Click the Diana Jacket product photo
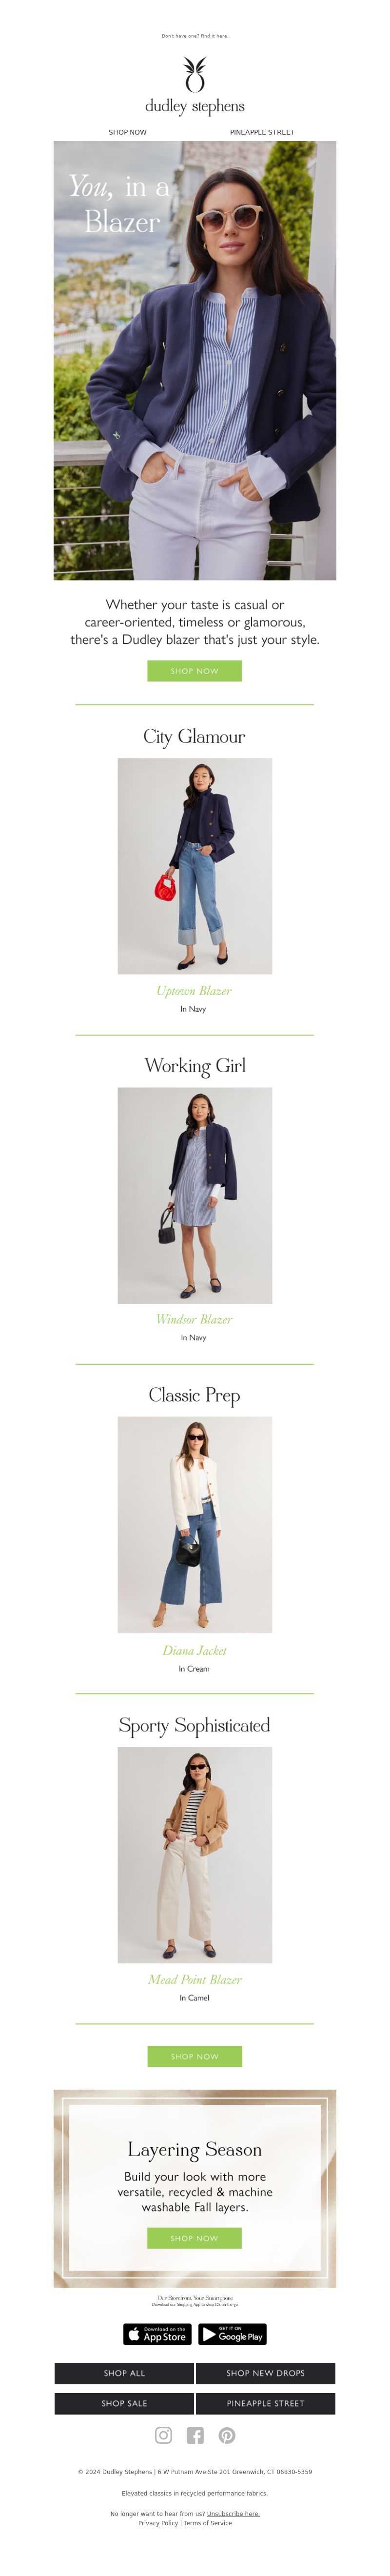This screenshot has height=2576, width=390. (x=195, y=1524)
